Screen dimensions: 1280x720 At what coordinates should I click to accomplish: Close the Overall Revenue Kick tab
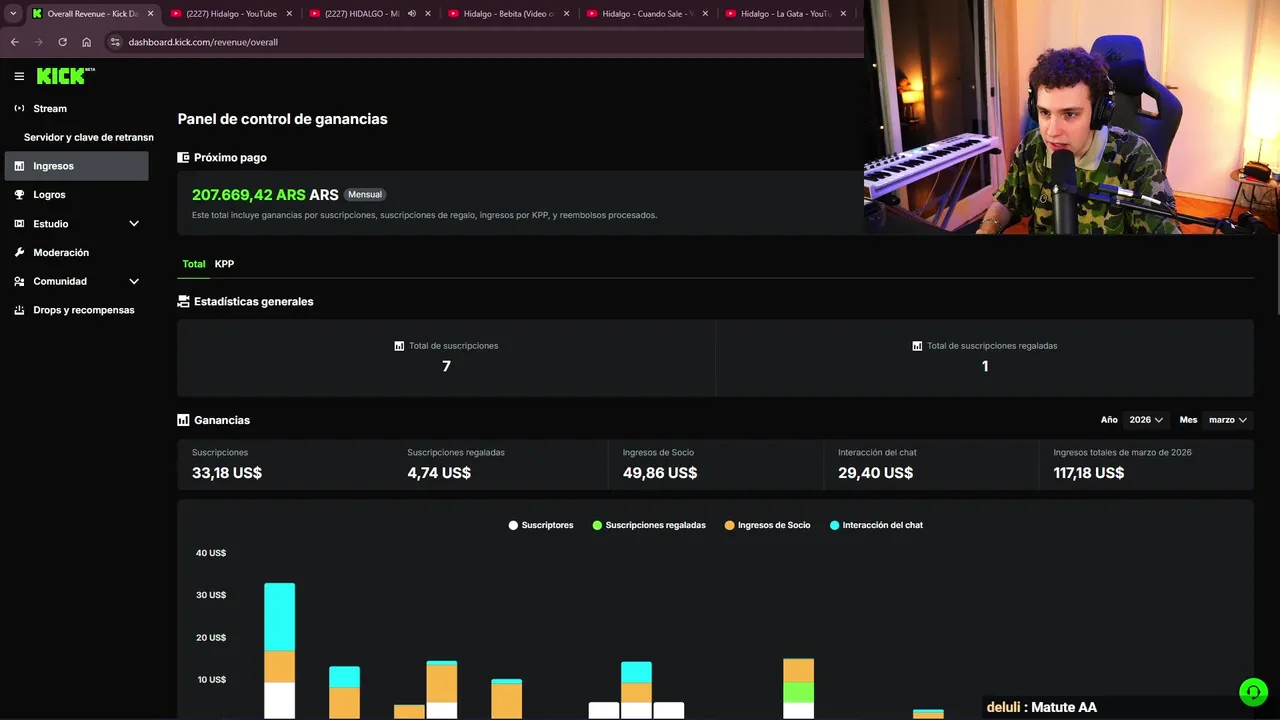[x=151, y=14]
